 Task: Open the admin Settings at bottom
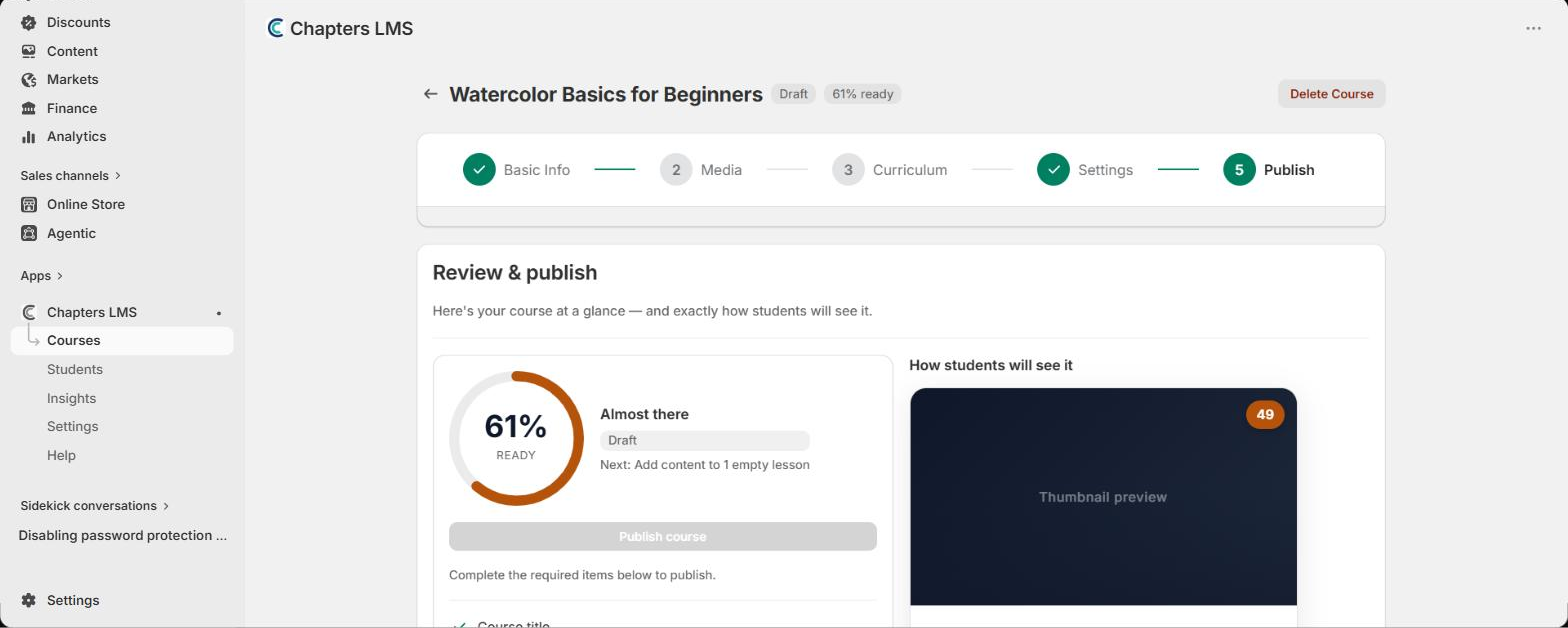coord(73,600)
